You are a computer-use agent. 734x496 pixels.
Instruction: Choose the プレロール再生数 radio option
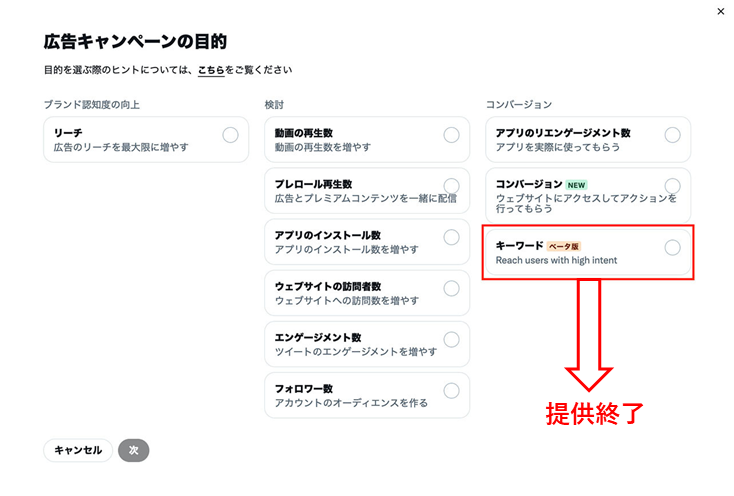coord(452,186)
